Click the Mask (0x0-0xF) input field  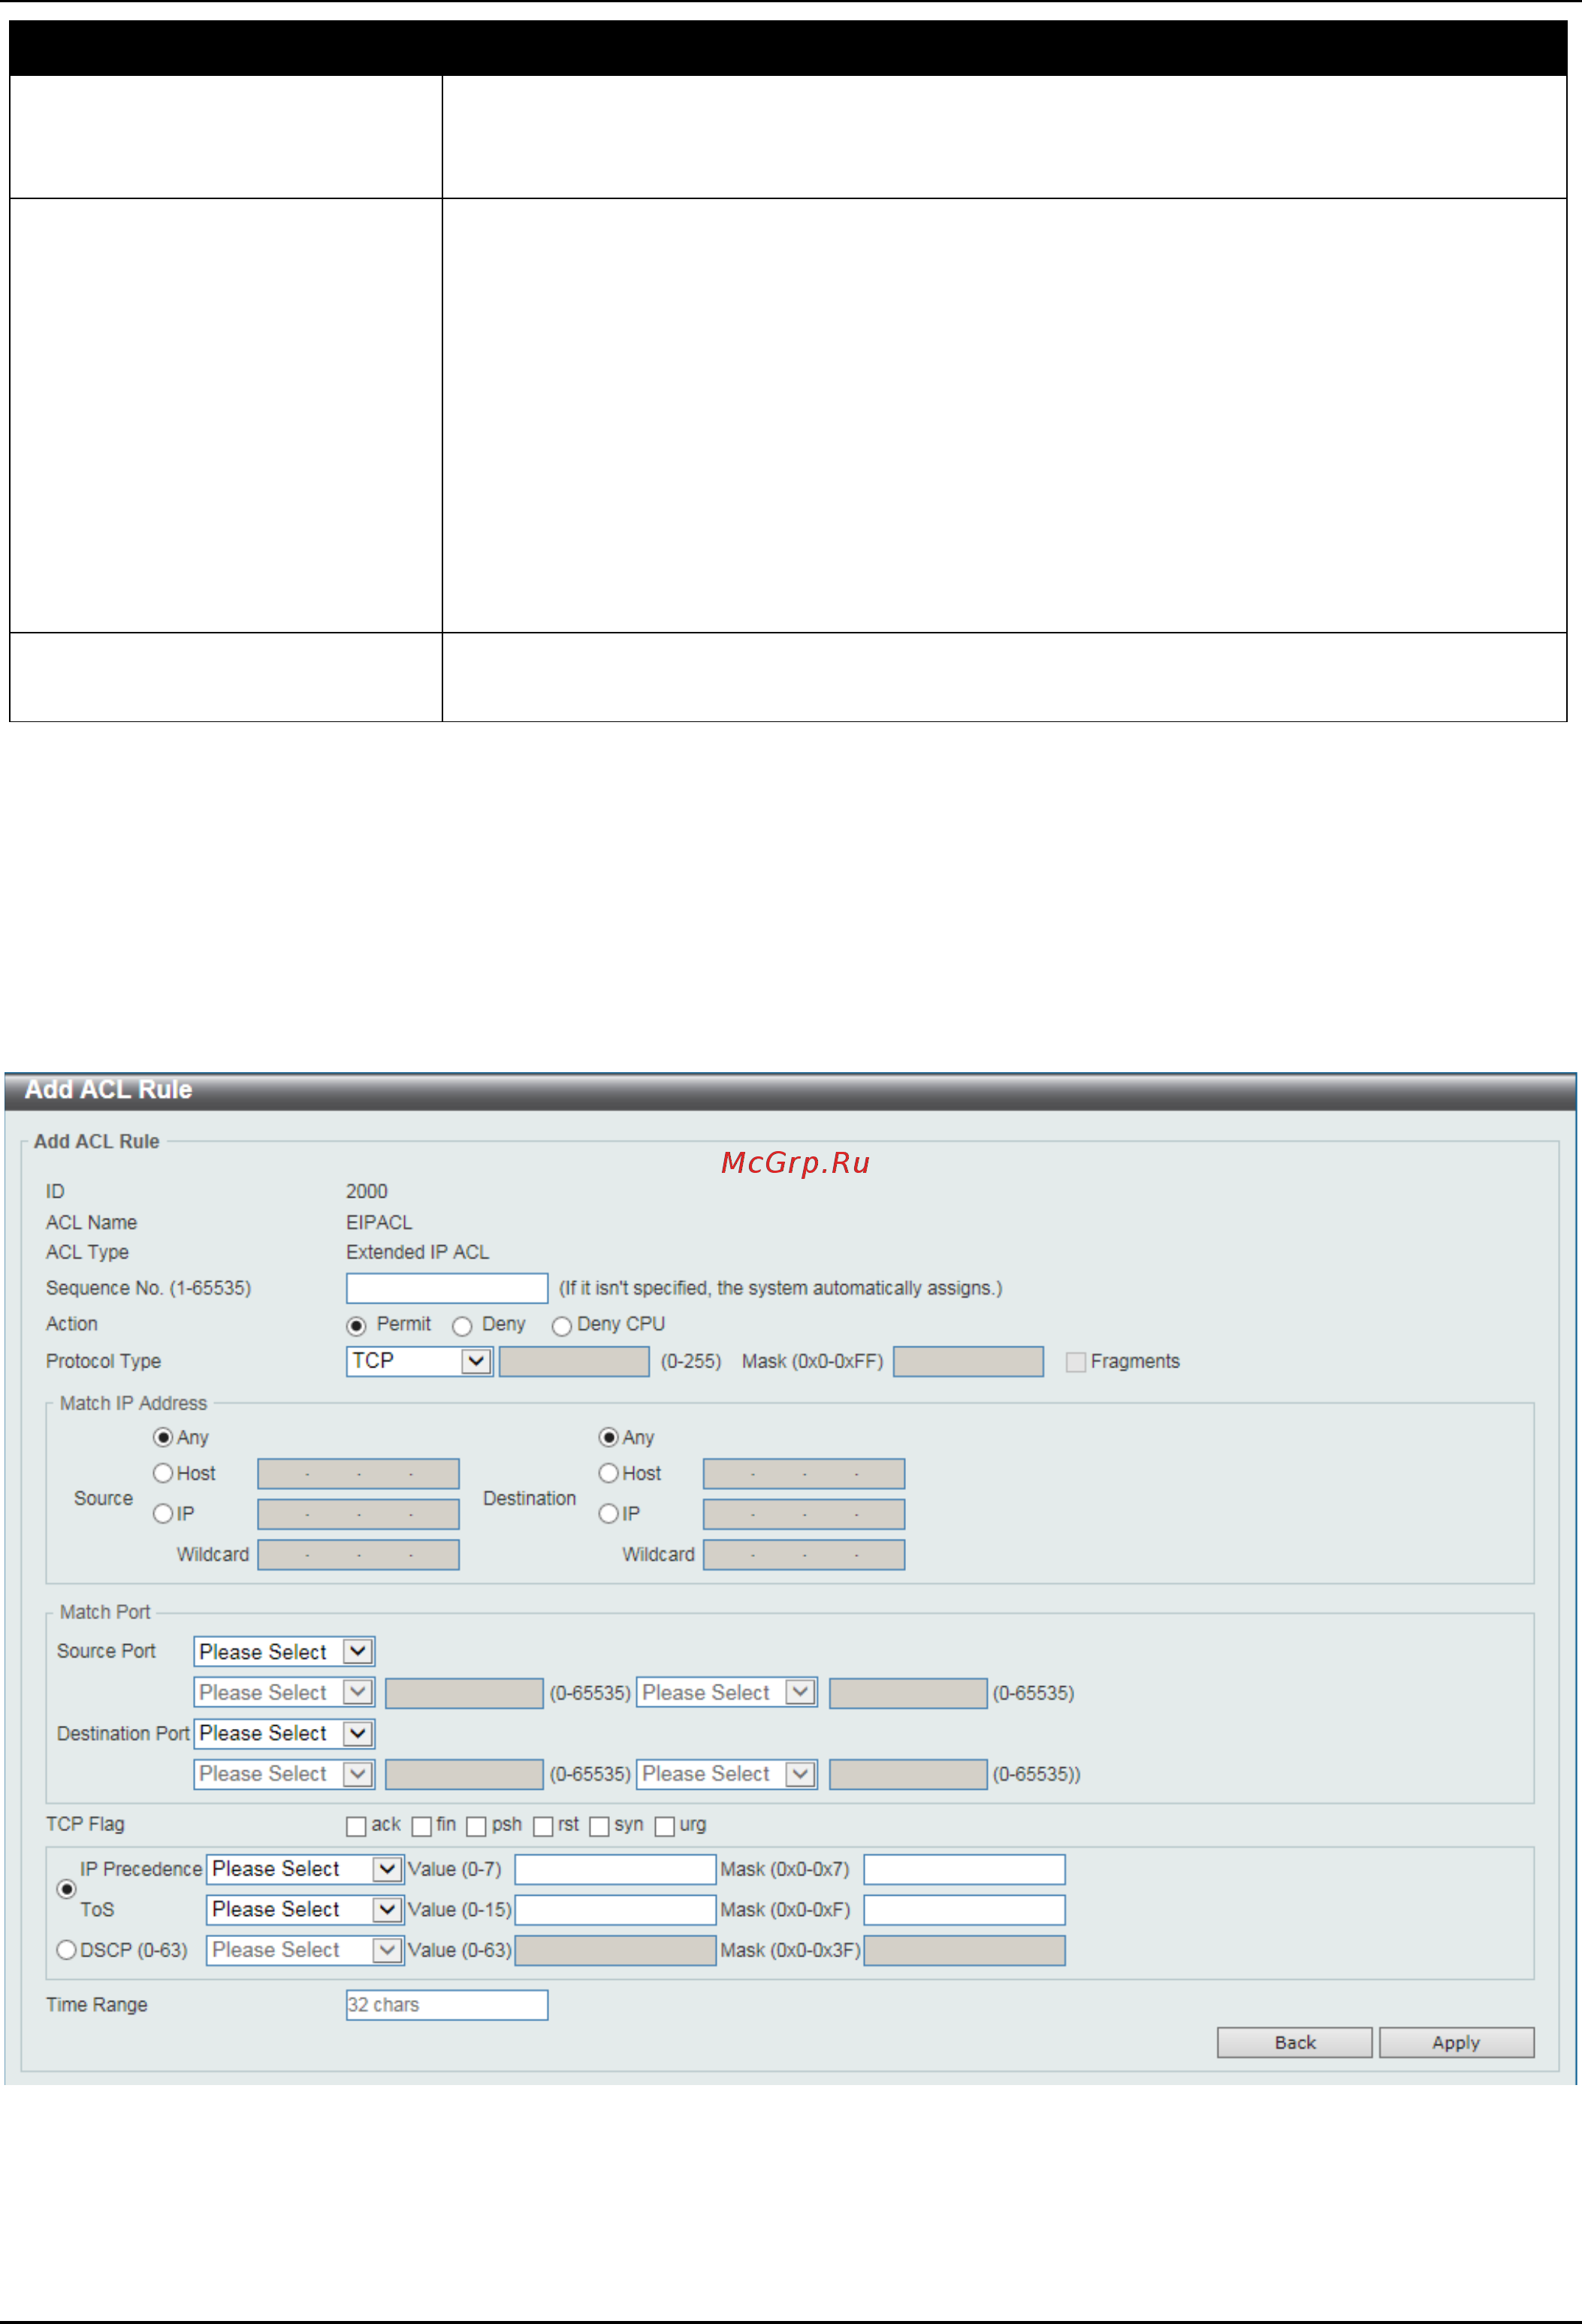point(964,1909)
